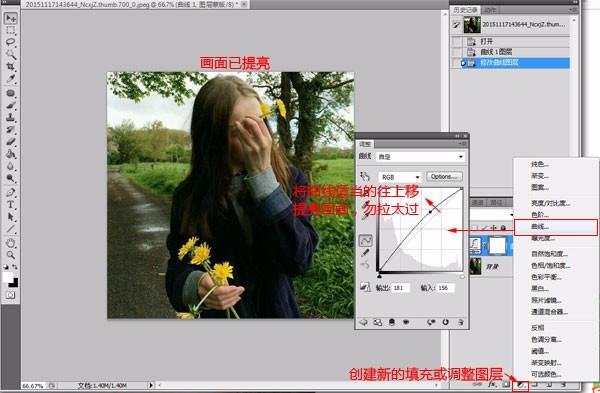Select the Clone Stamp tool
600x393 pixels.
11,117
